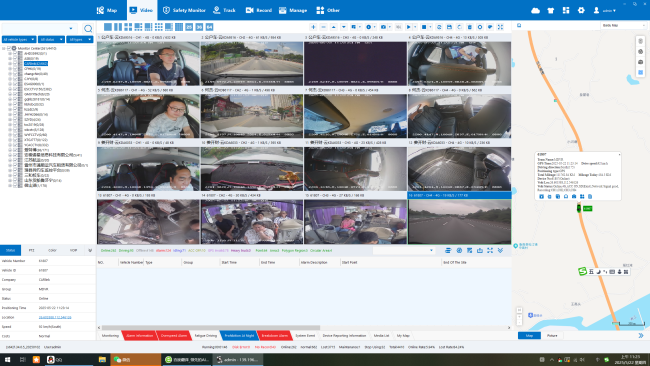This screenshot has width=650, height=366.
Task: Open the All vehicle types dropdown
Action: (19, 39)
